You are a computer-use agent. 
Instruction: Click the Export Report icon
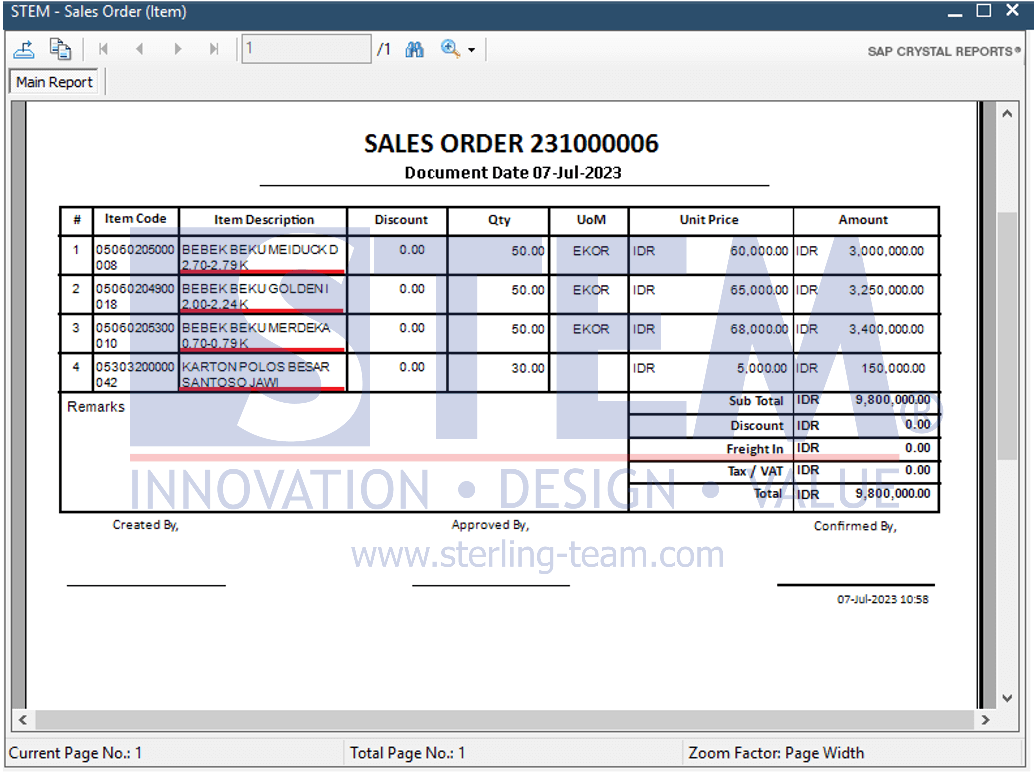point(24,49)
